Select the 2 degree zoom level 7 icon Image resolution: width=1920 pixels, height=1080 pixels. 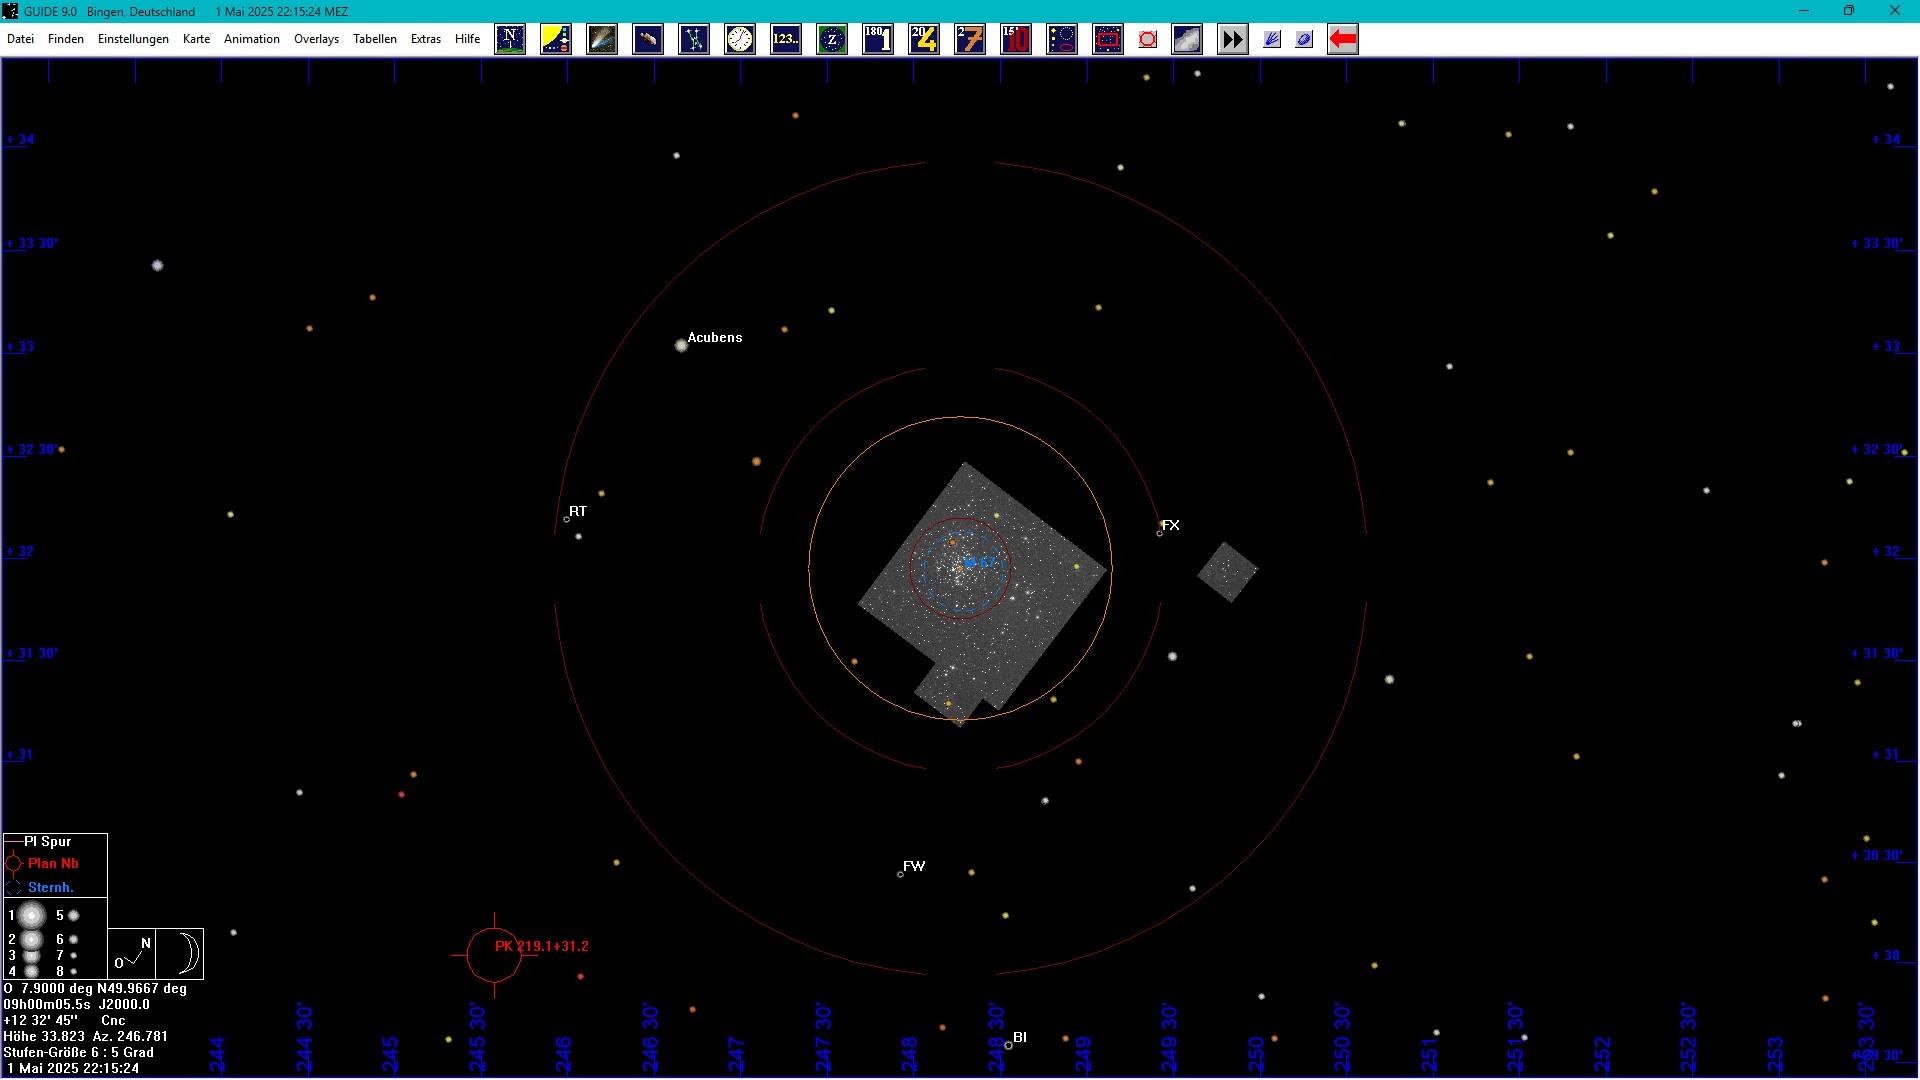(x=970, y=40)
